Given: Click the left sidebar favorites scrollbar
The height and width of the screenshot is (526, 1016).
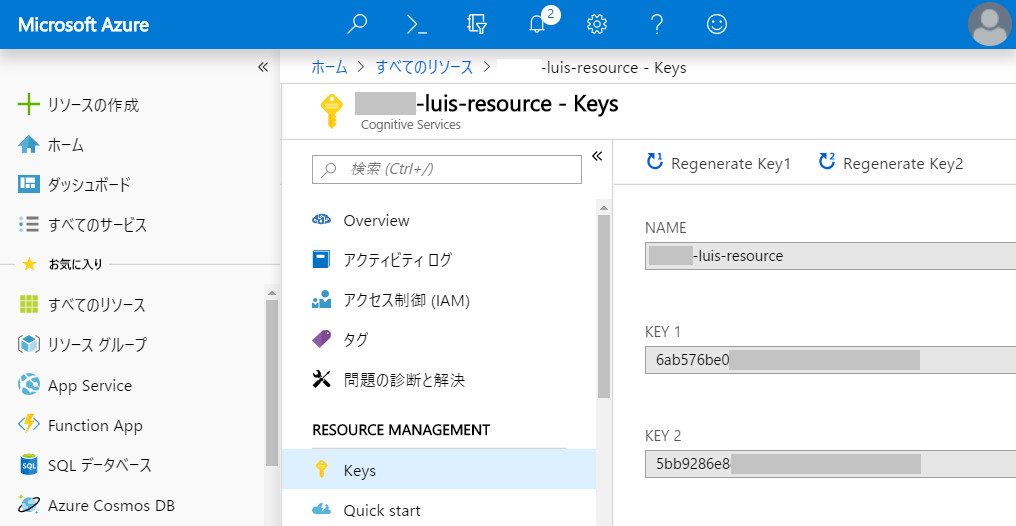Looking at the screenshot, I should [272, 382].
